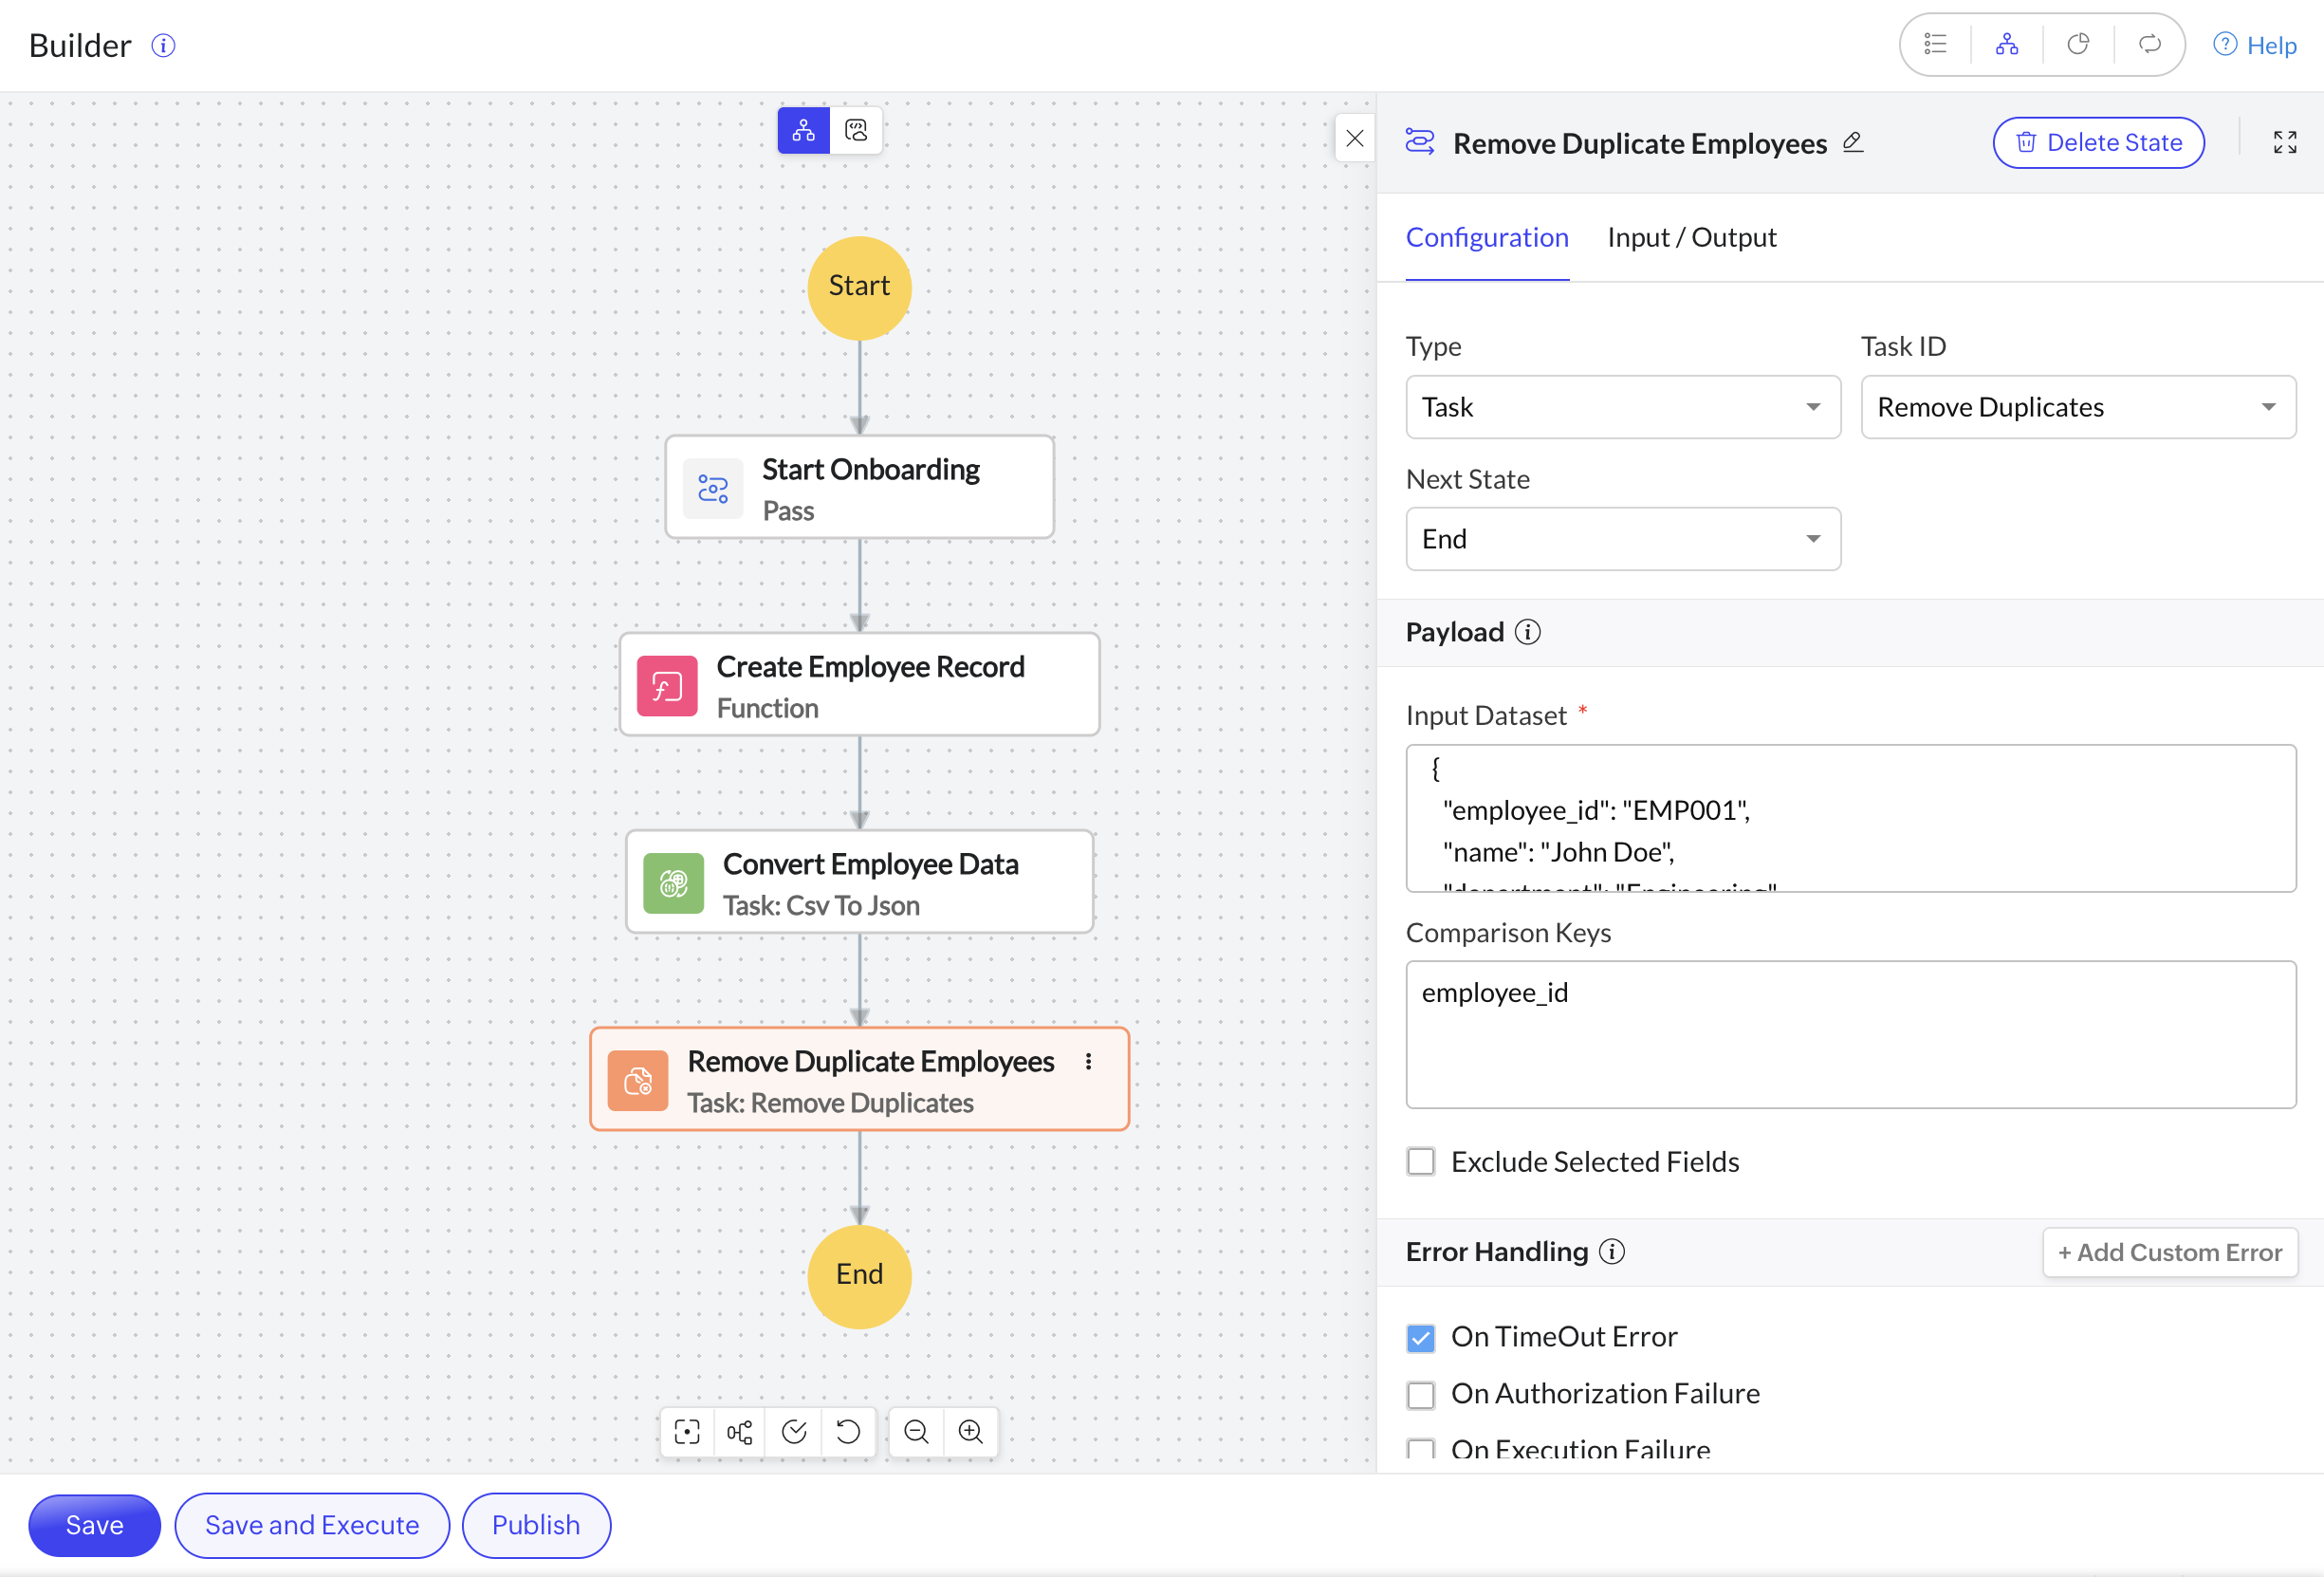Expand the state panel to fullscreen
The height and width of the screenshot is (1577, 2324).
click(2284, 142)
